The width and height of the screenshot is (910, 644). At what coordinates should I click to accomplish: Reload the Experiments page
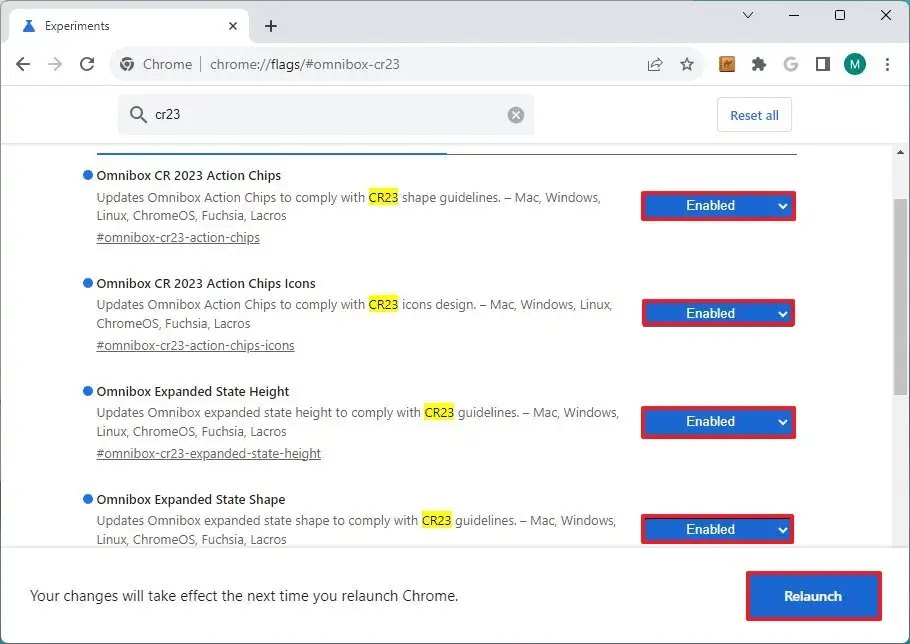coord(87,63)
